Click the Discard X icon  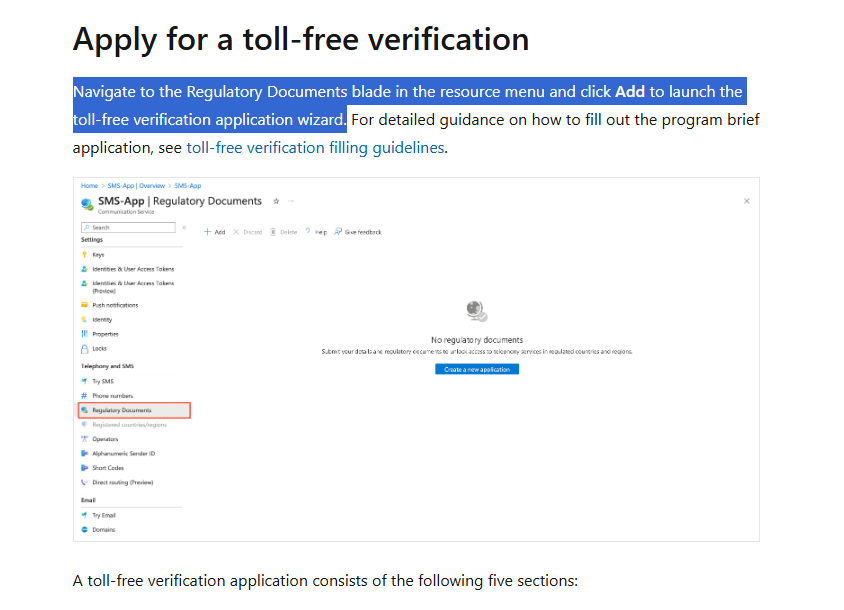pos(236,232)
